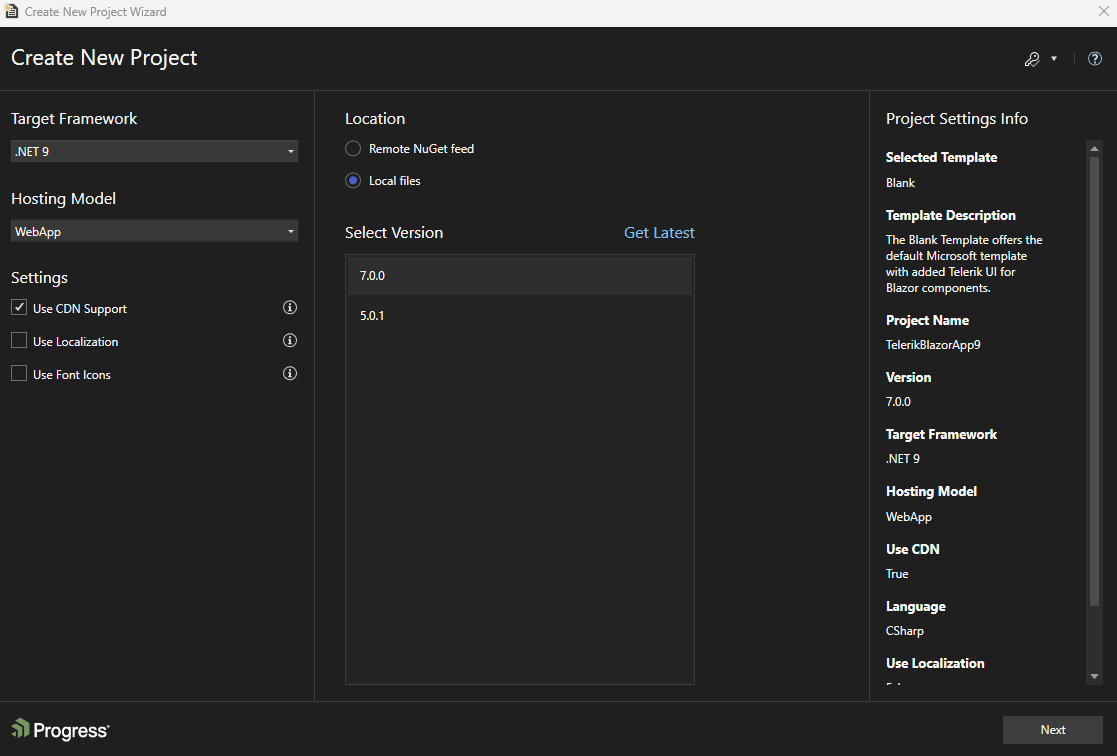Open the Target Framework .NET 9 dropdown
The image size is (1117, 756).
(154, 151)
